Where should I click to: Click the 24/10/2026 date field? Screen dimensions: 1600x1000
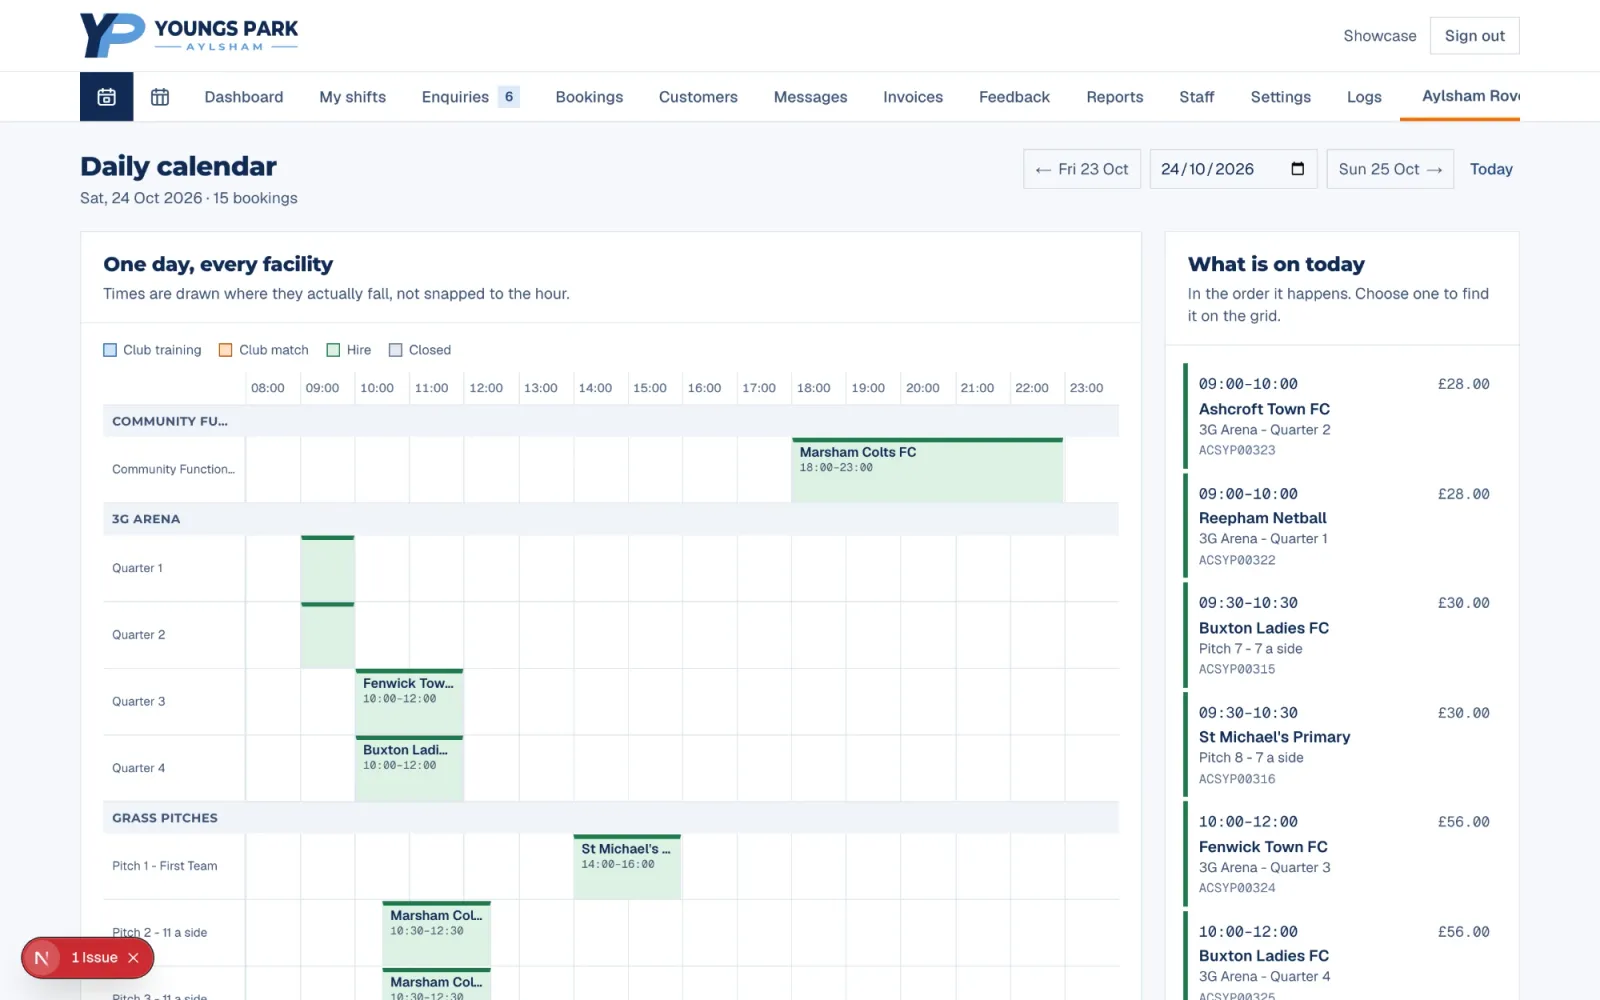click(x=1233, y=169)
